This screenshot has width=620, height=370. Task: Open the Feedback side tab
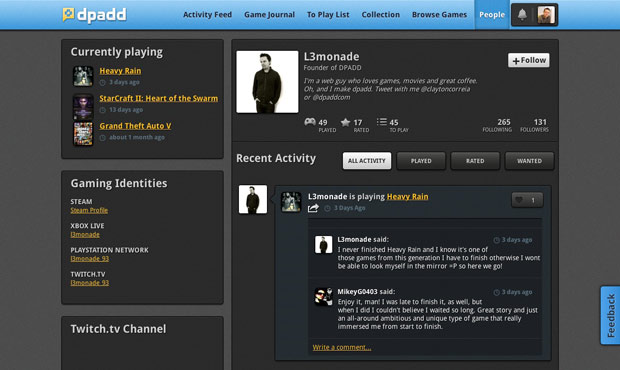click(610, 315)
